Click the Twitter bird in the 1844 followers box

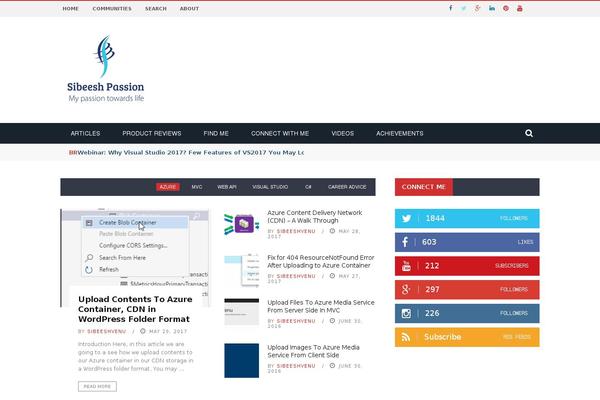(x=406, y=218)
